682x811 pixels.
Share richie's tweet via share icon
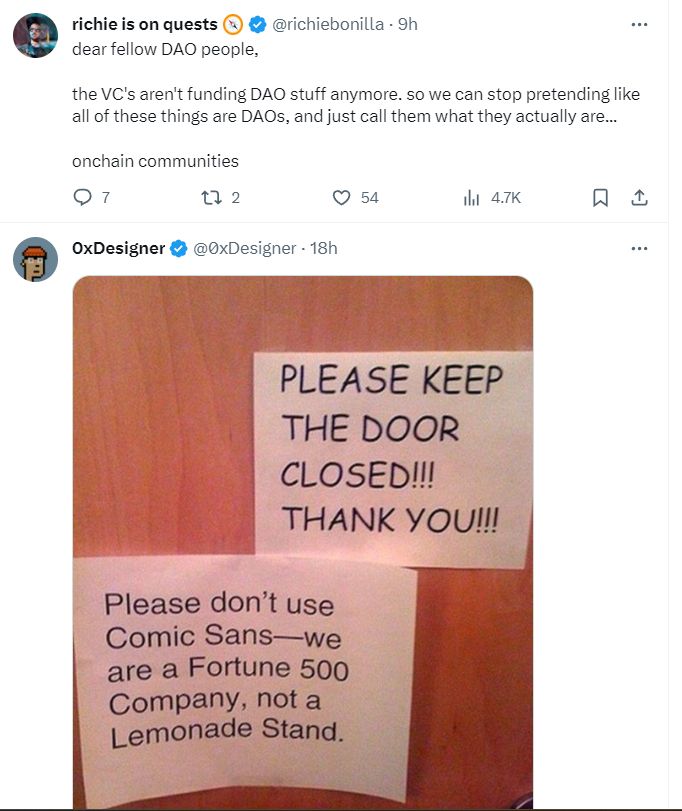[639, 198]
